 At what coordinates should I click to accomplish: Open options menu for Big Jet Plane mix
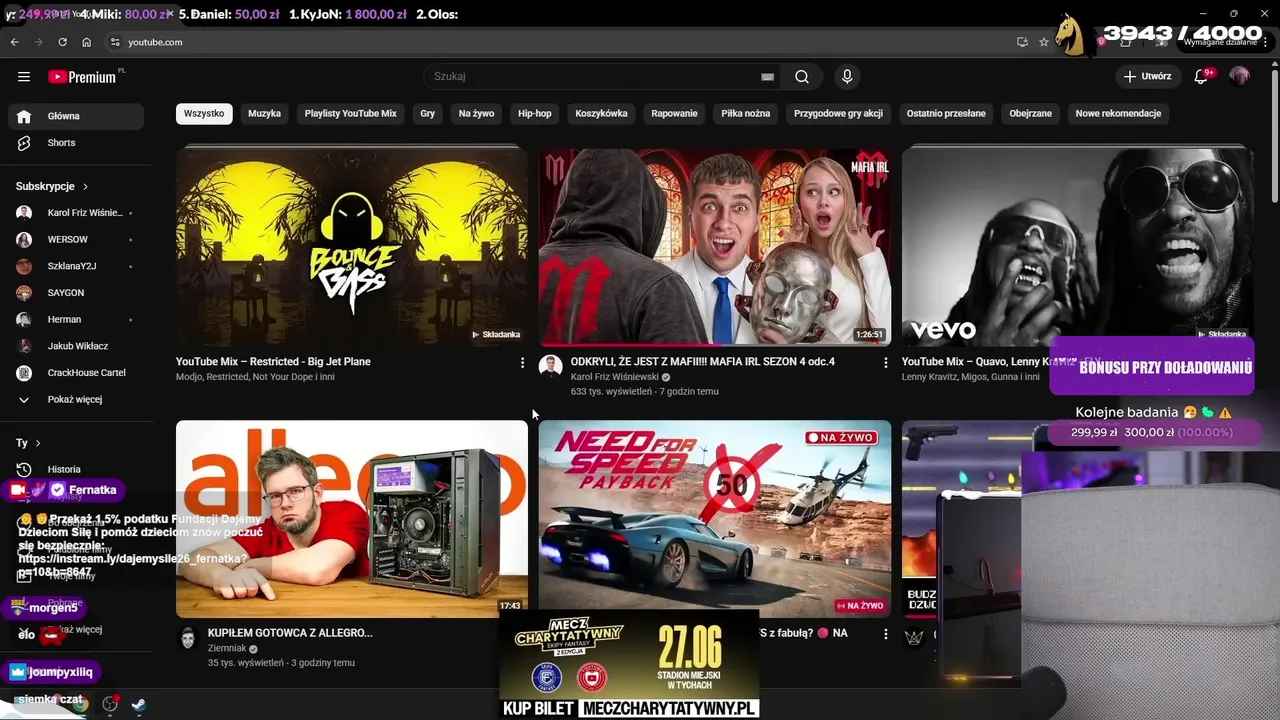522,363
